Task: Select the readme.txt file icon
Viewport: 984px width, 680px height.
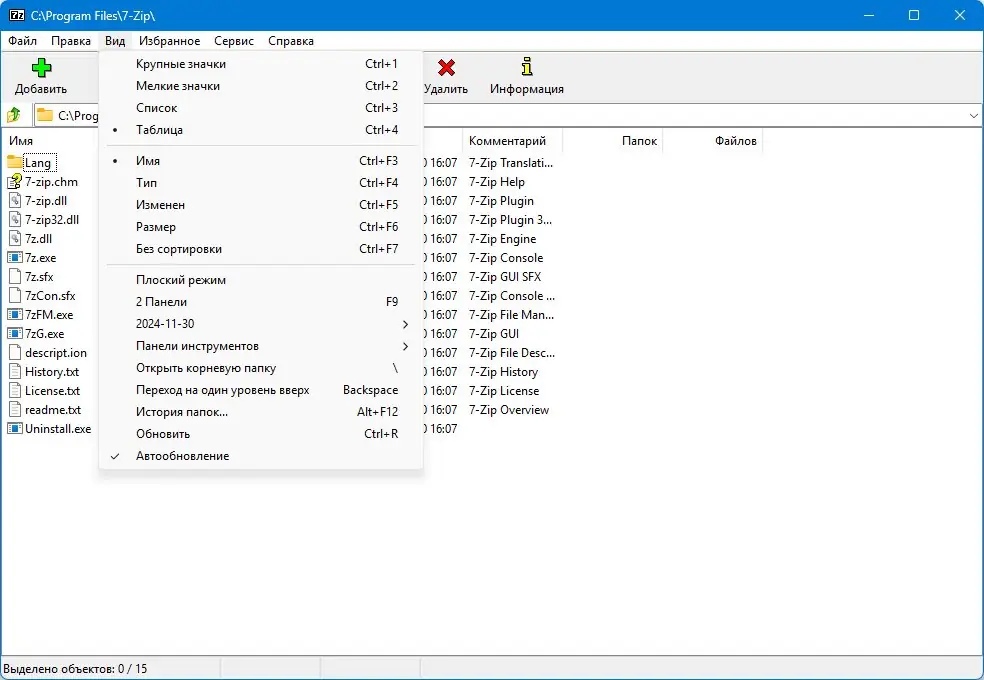Action: point(14,410)
